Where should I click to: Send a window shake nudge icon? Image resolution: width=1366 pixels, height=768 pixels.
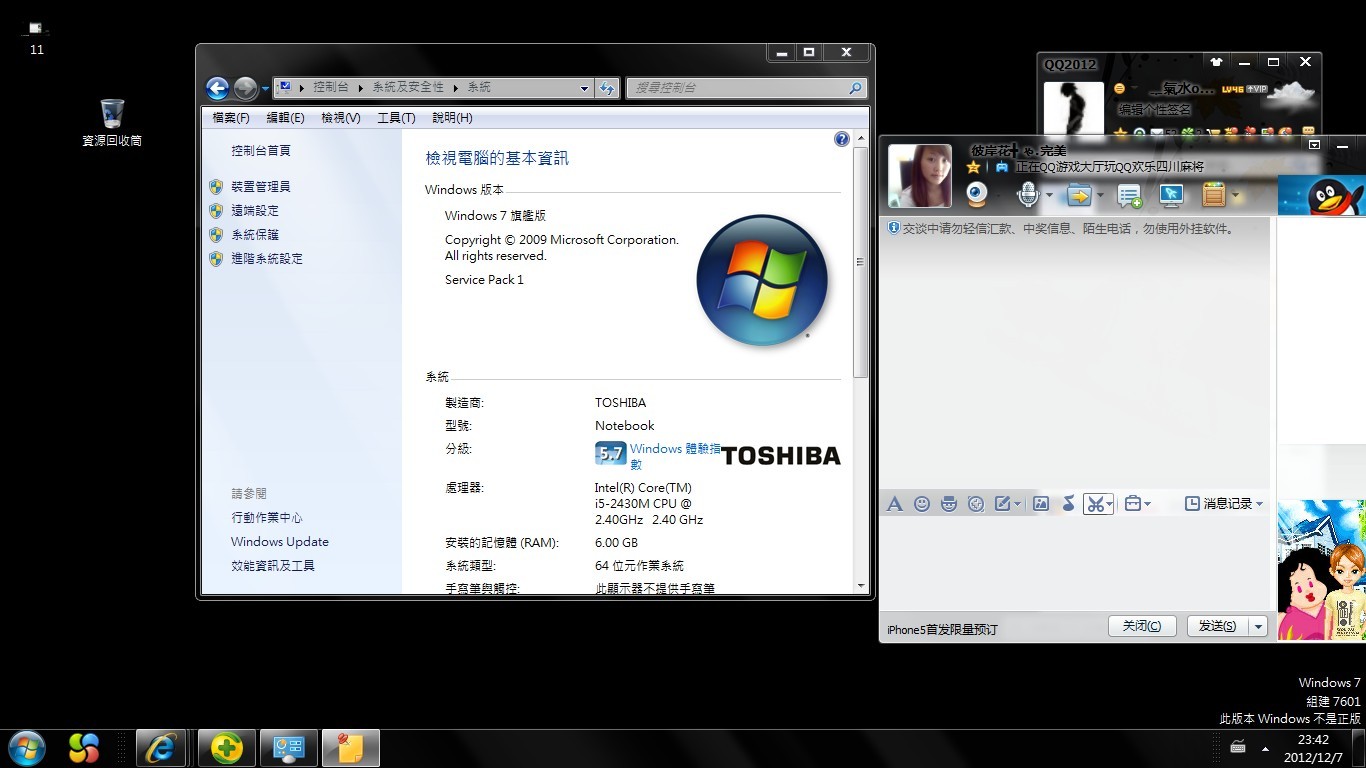point(976,504)
